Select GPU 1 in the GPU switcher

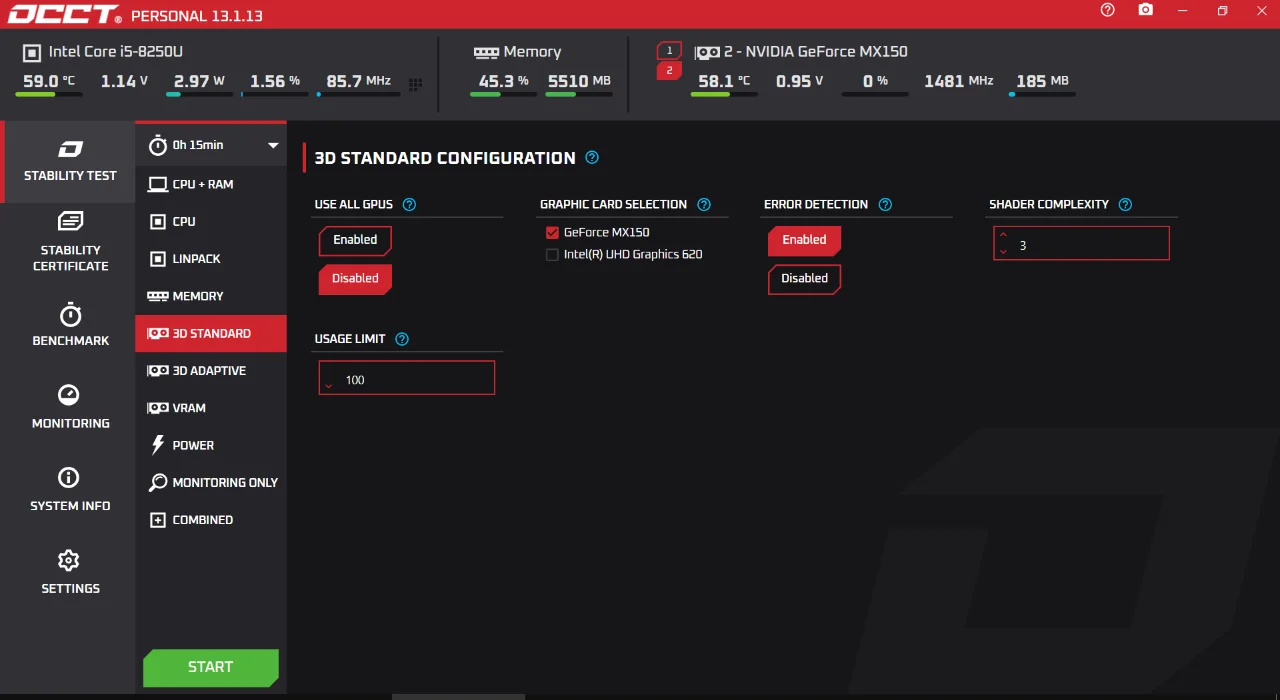click(x=669, y=51)
